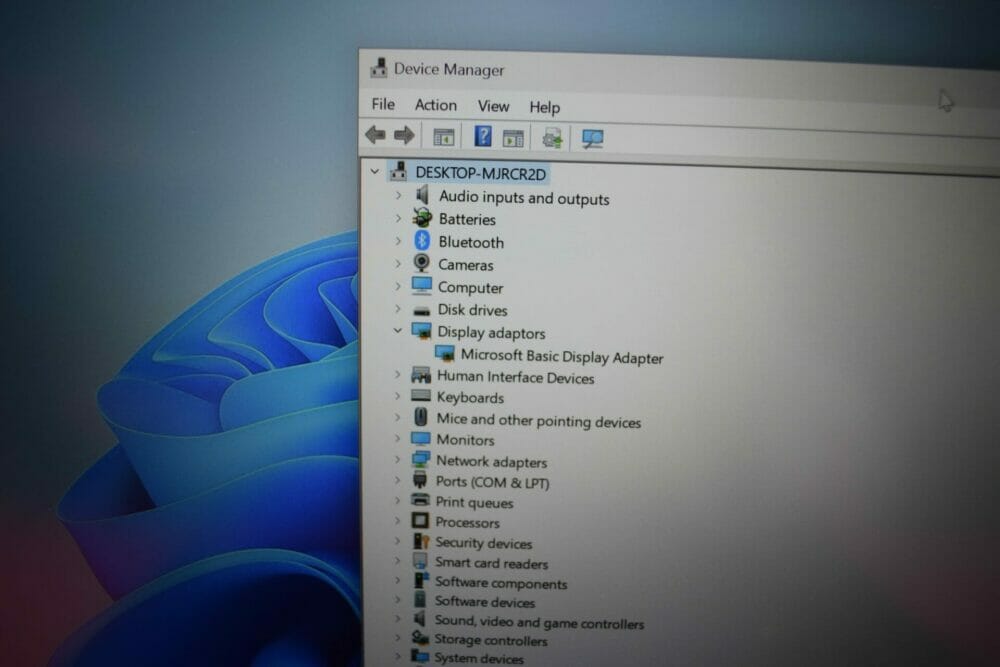Image resolution: width=1000 pixels, height=667 pixels.
Task: Click the Cameras webcam icon
Action: coord(421,263)
